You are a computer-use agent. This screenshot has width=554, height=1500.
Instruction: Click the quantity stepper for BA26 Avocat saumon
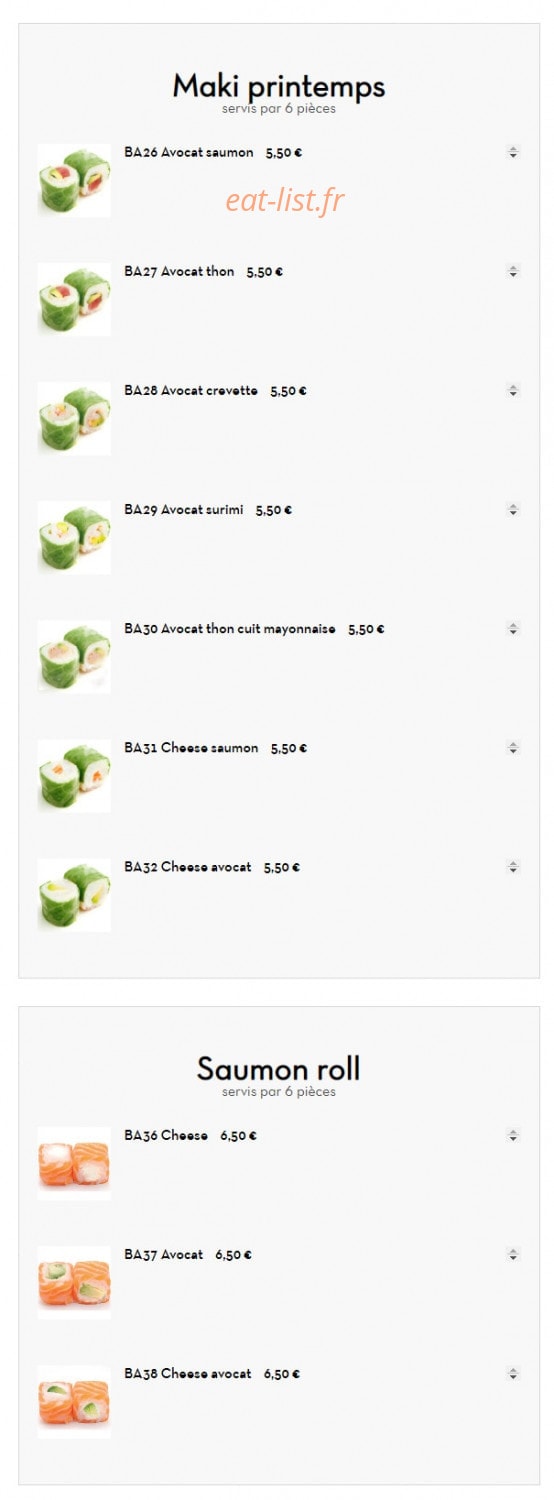click(513, 152)
